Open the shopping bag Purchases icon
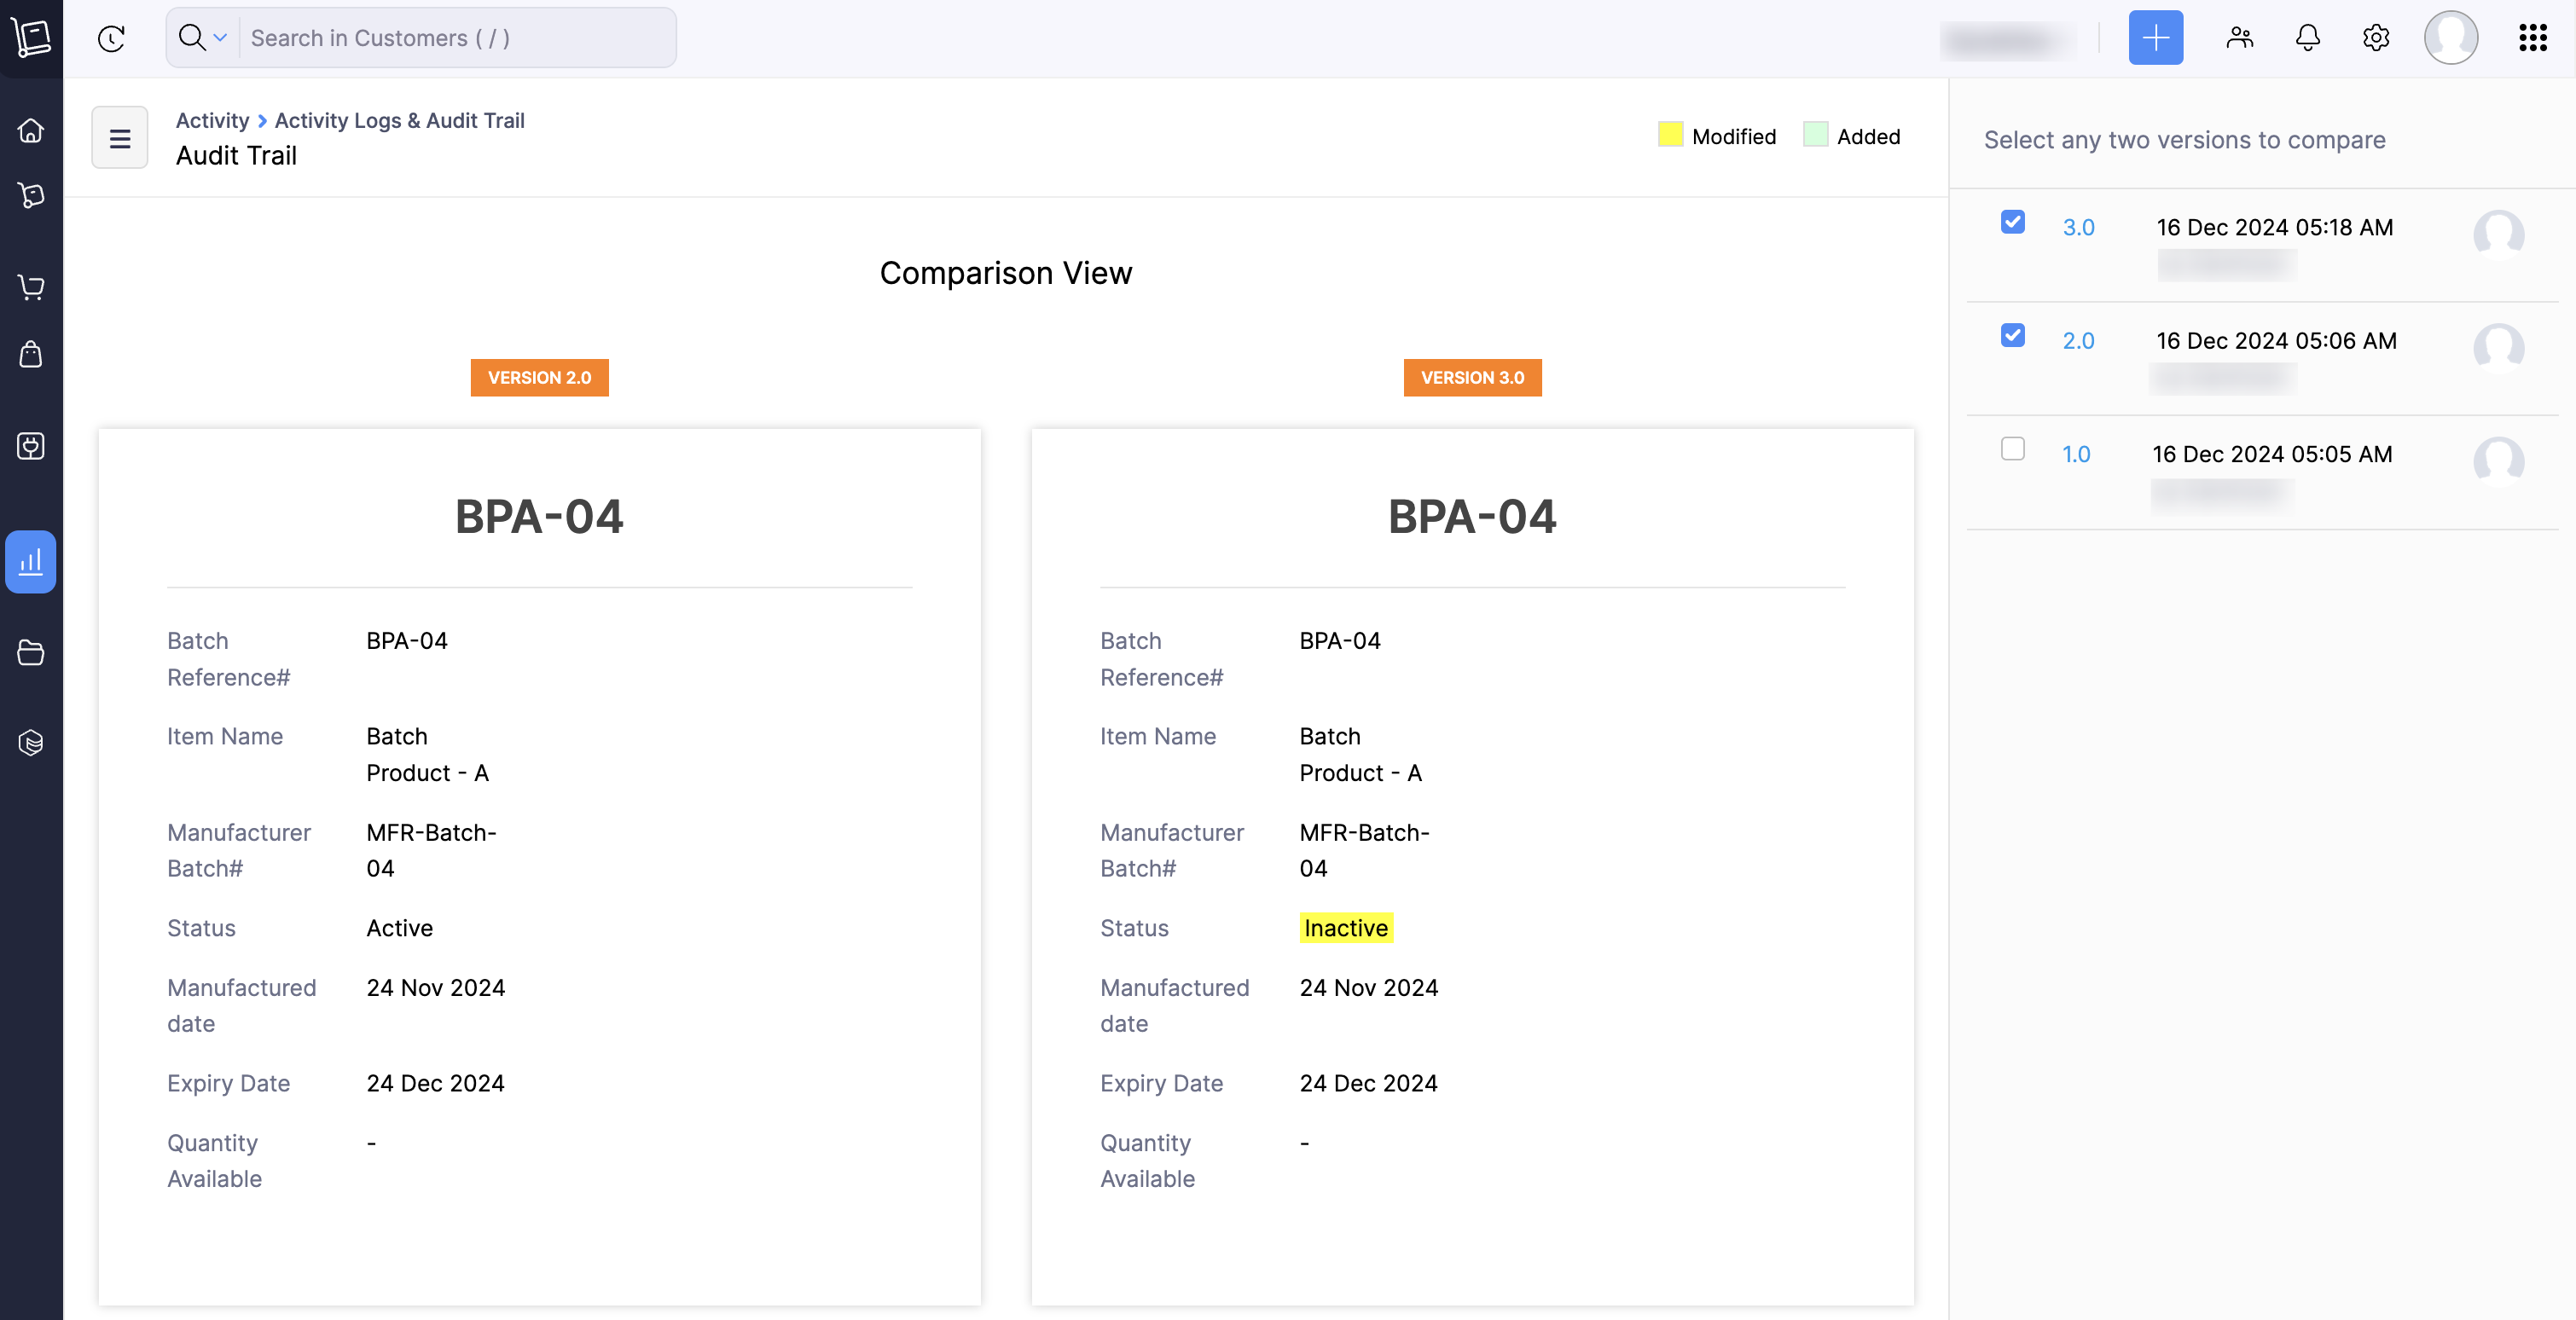This screenshot has width=2576, height=1320. pos(31,354)
